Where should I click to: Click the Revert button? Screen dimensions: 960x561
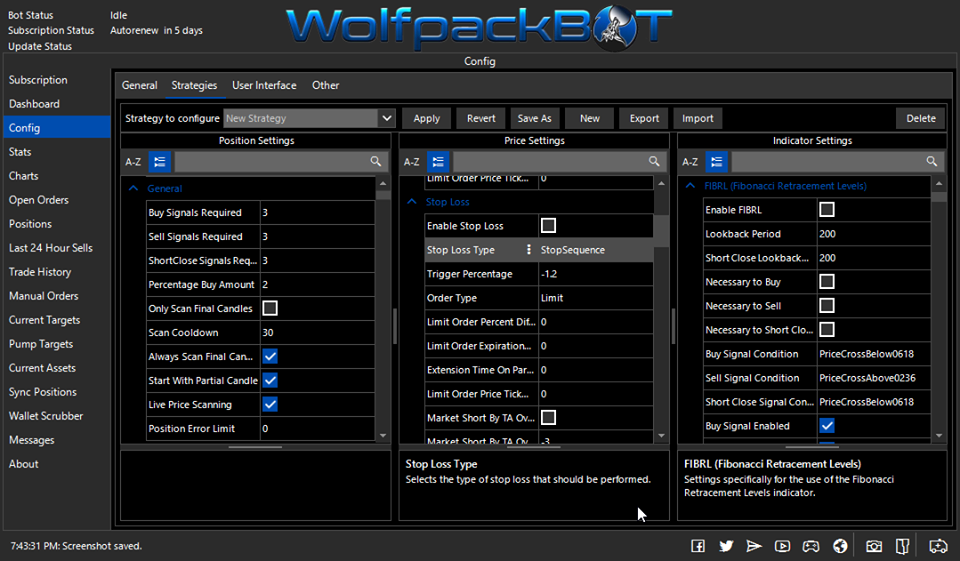pyautogui.click(x=481, y=118)
